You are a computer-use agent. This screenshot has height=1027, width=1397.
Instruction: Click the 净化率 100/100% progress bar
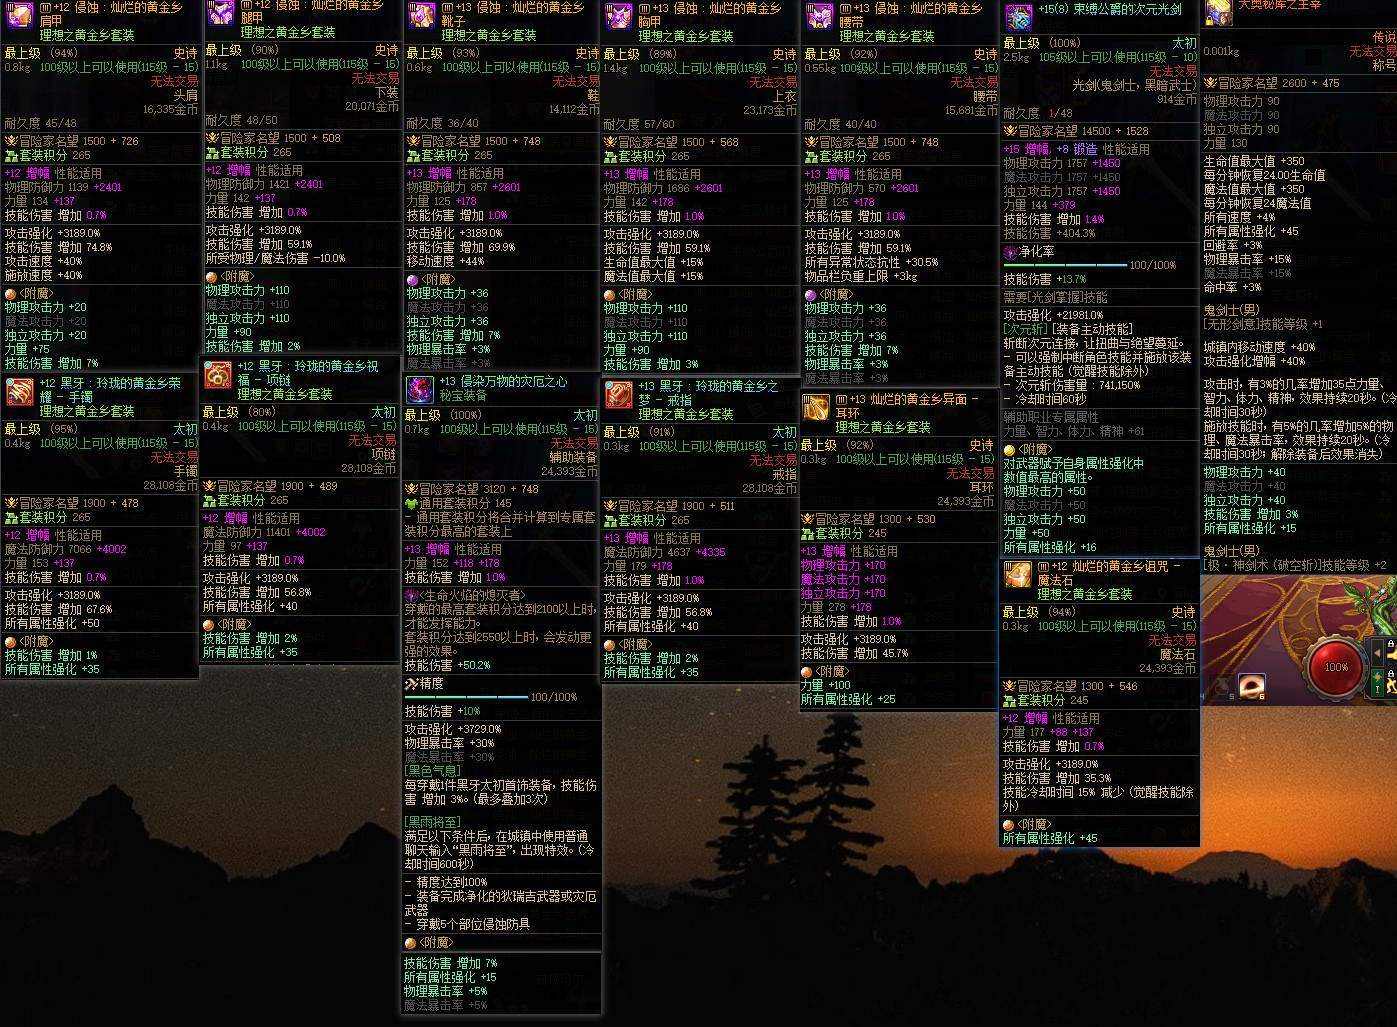pyautogui.click(x=1063, y=266)
